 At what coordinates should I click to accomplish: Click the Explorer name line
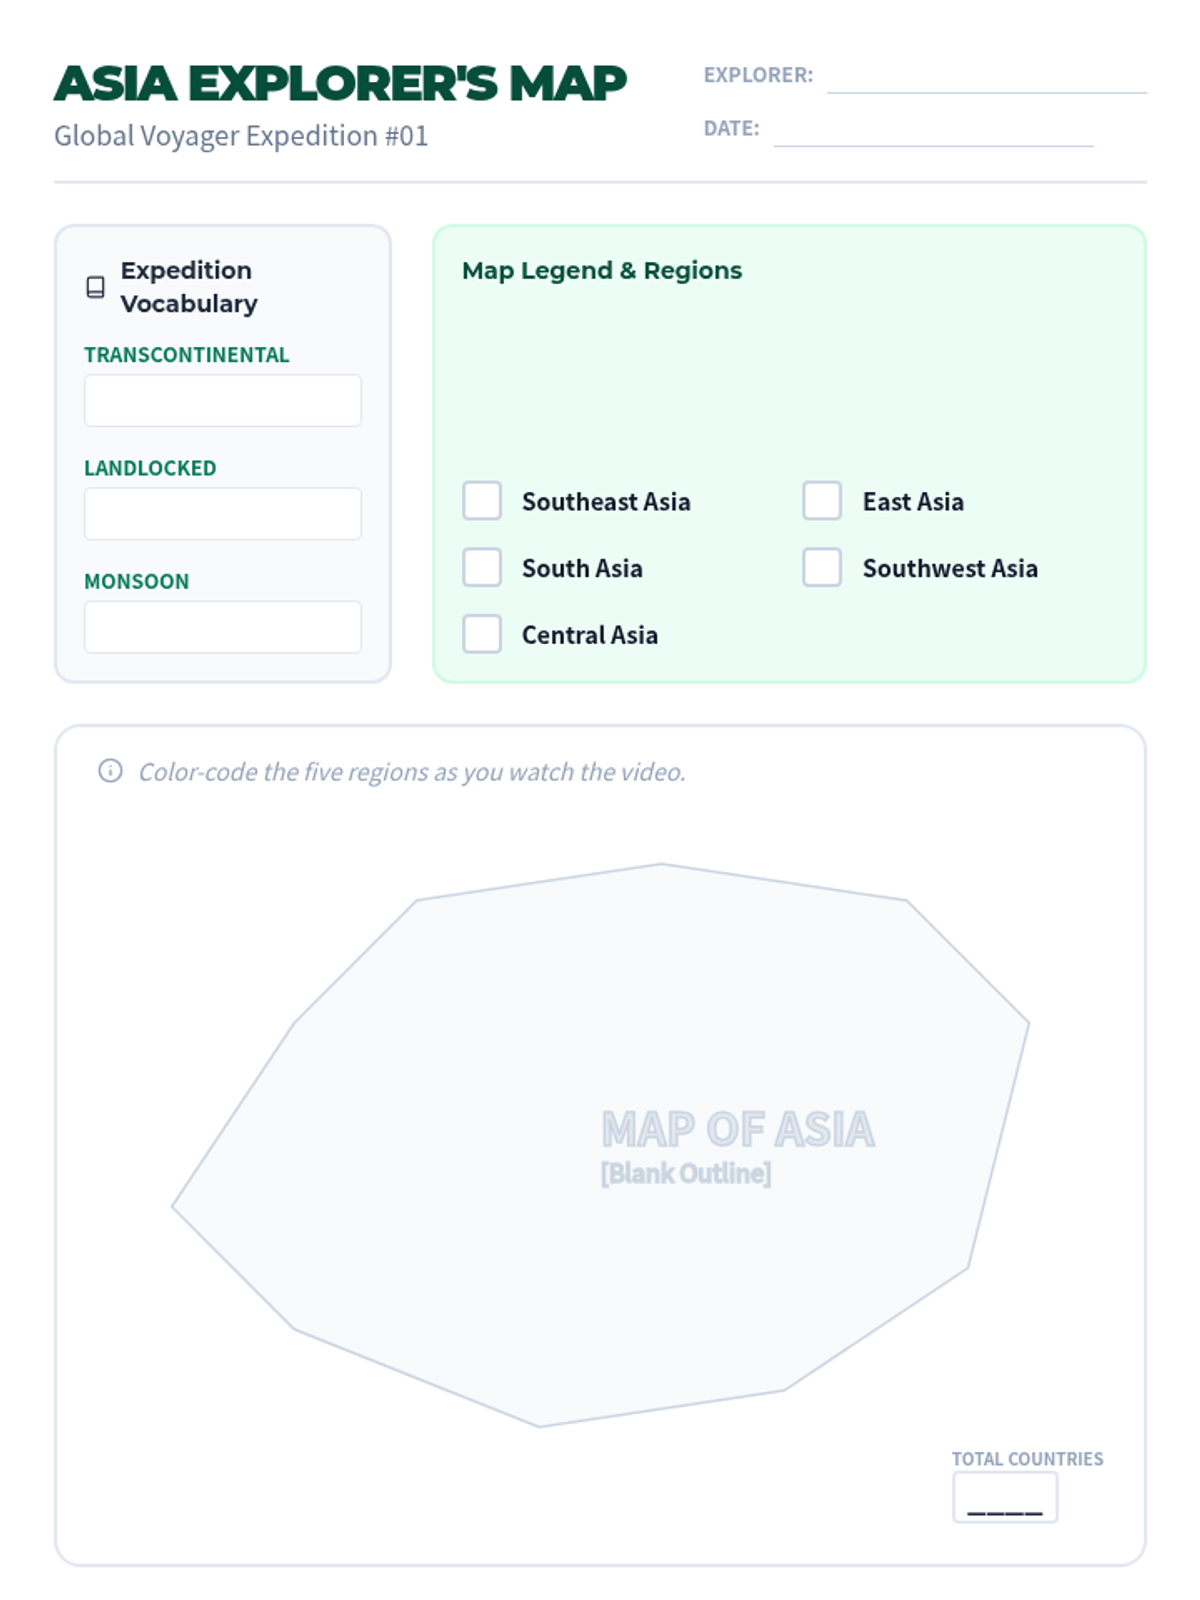click(x=986, y=78)
